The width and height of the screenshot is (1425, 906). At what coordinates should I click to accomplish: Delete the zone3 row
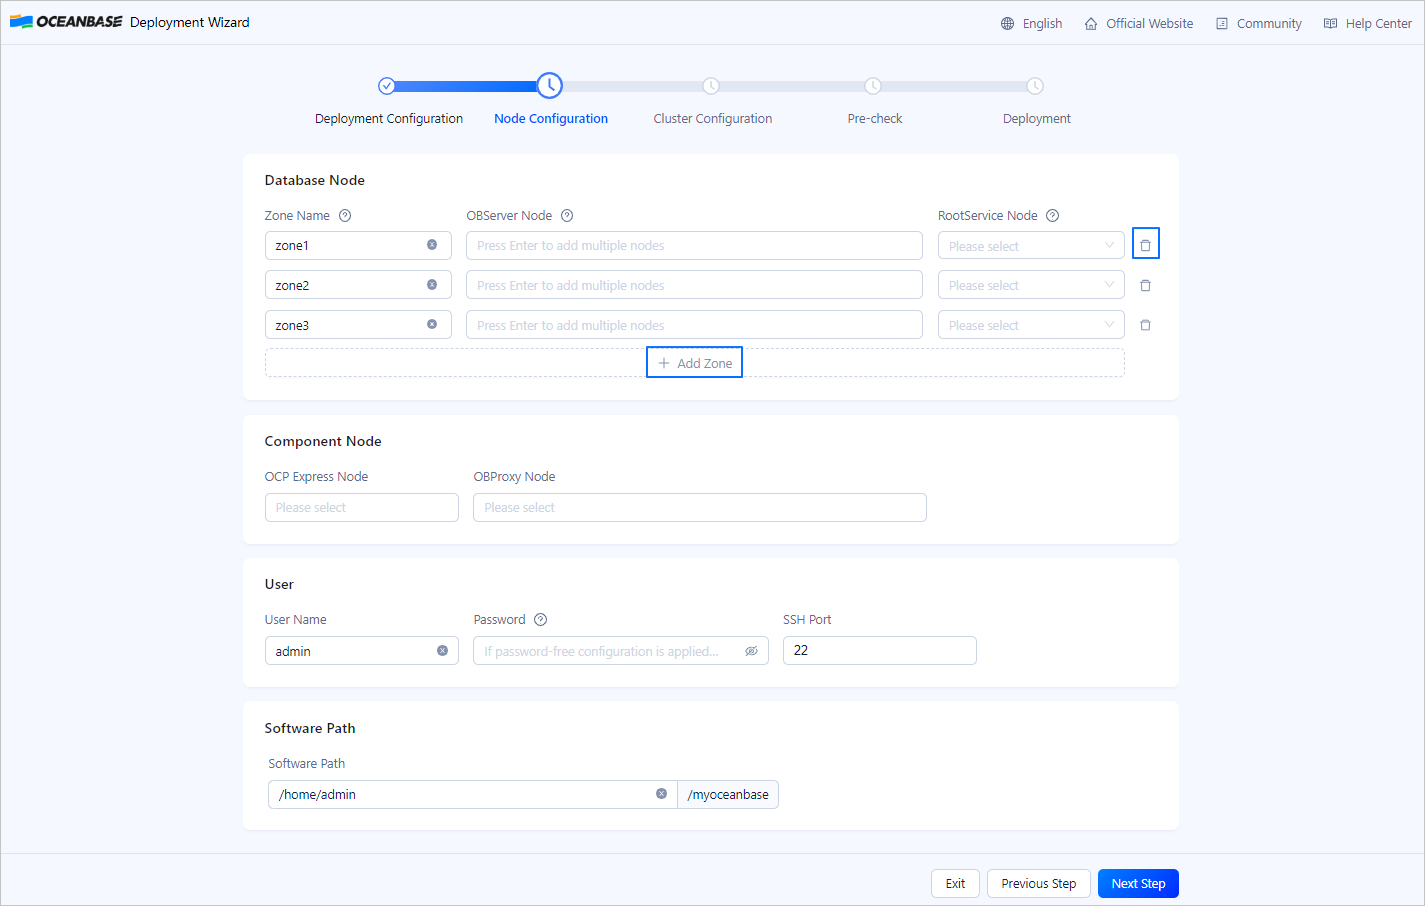1146,325
